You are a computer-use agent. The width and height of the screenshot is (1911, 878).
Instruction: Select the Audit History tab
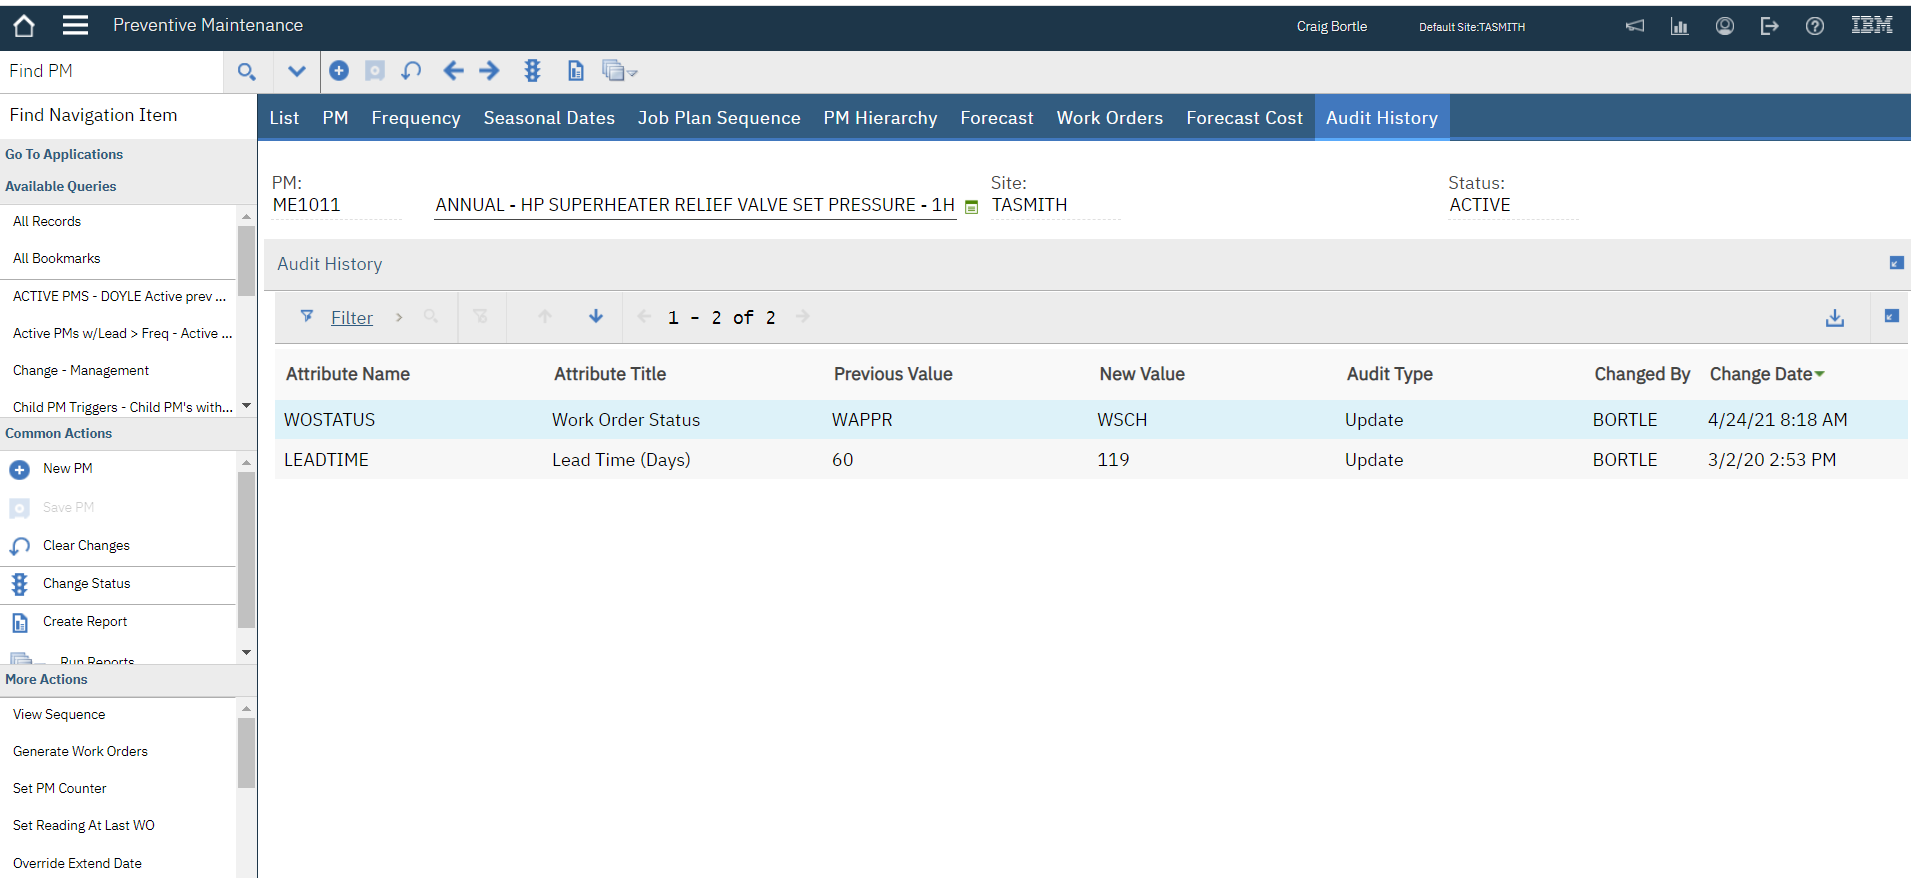1382,118
